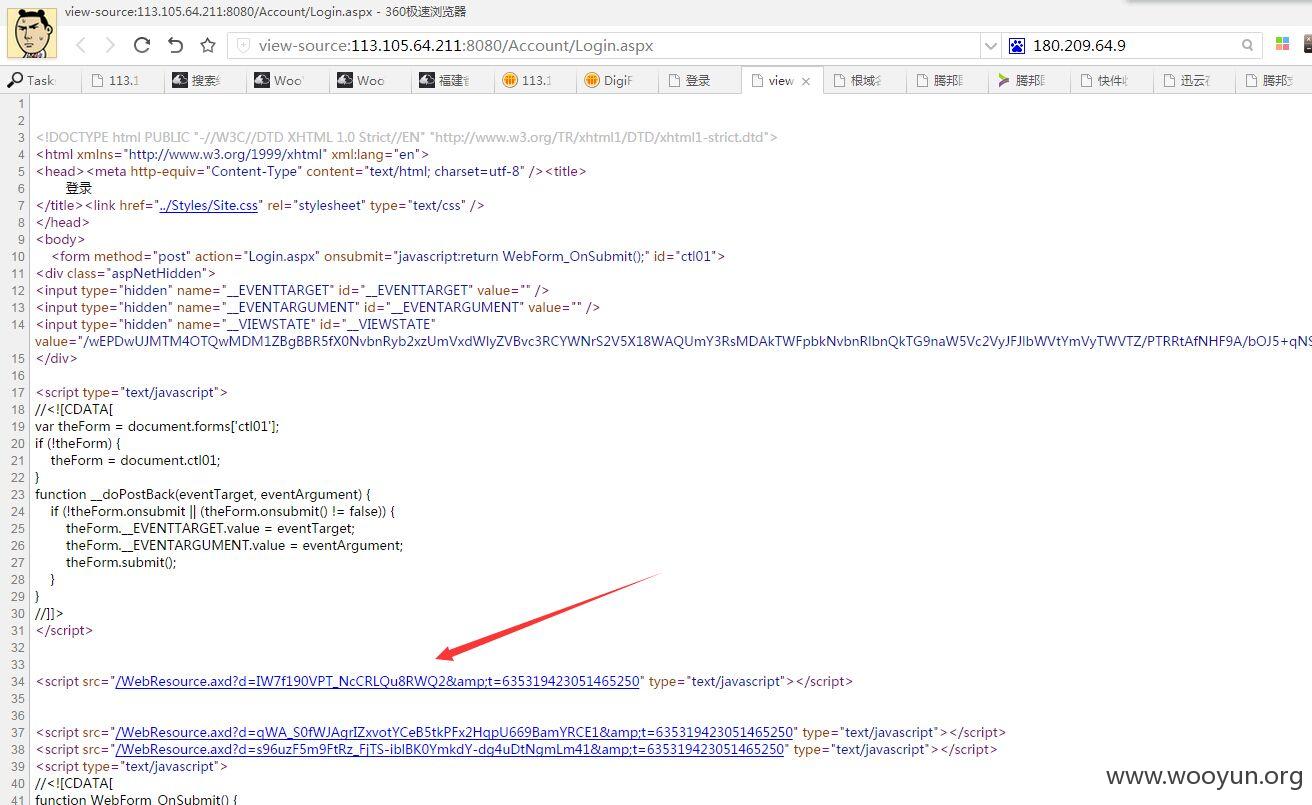Image resolution: width=1312 pixels, height=805 pixels.
Task: Switch to the 福建 tab
Action: pos(452,80)
